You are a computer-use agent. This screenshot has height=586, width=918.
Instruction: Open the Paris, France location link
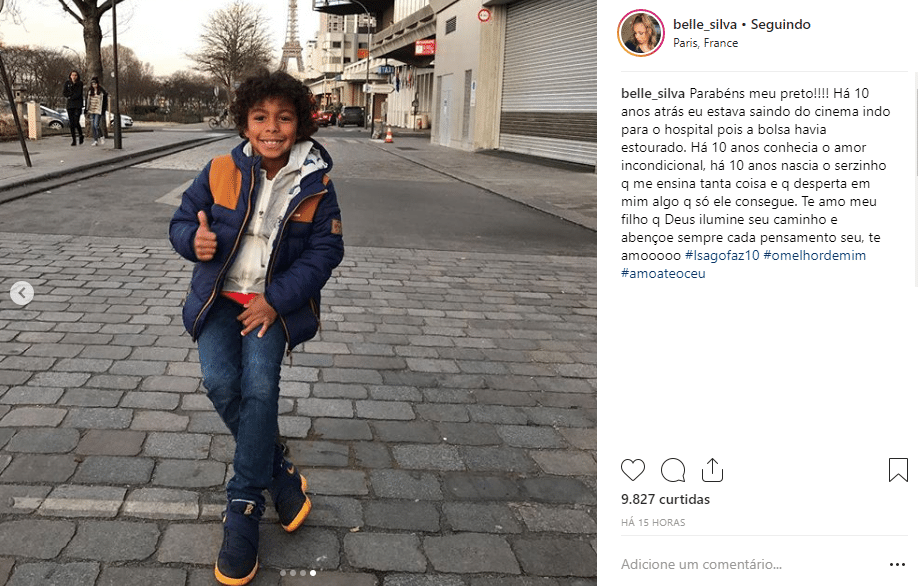[705, 43]
